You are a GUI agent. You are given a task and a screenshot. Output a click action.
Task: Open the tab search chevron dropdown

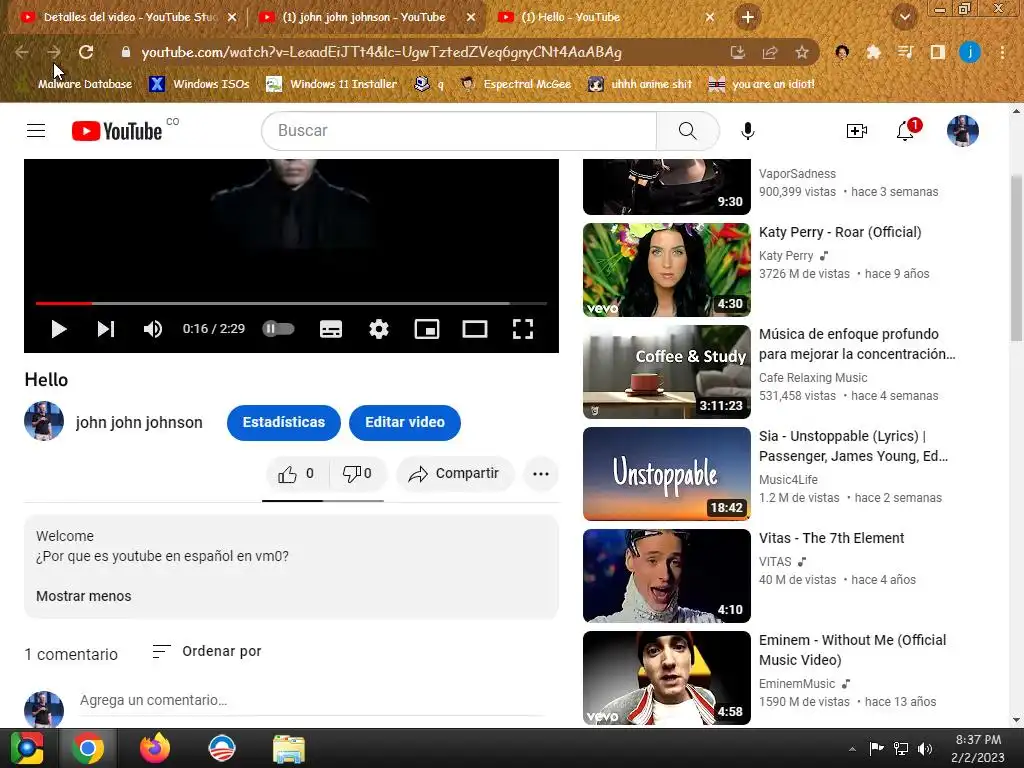tap(905, 18)
